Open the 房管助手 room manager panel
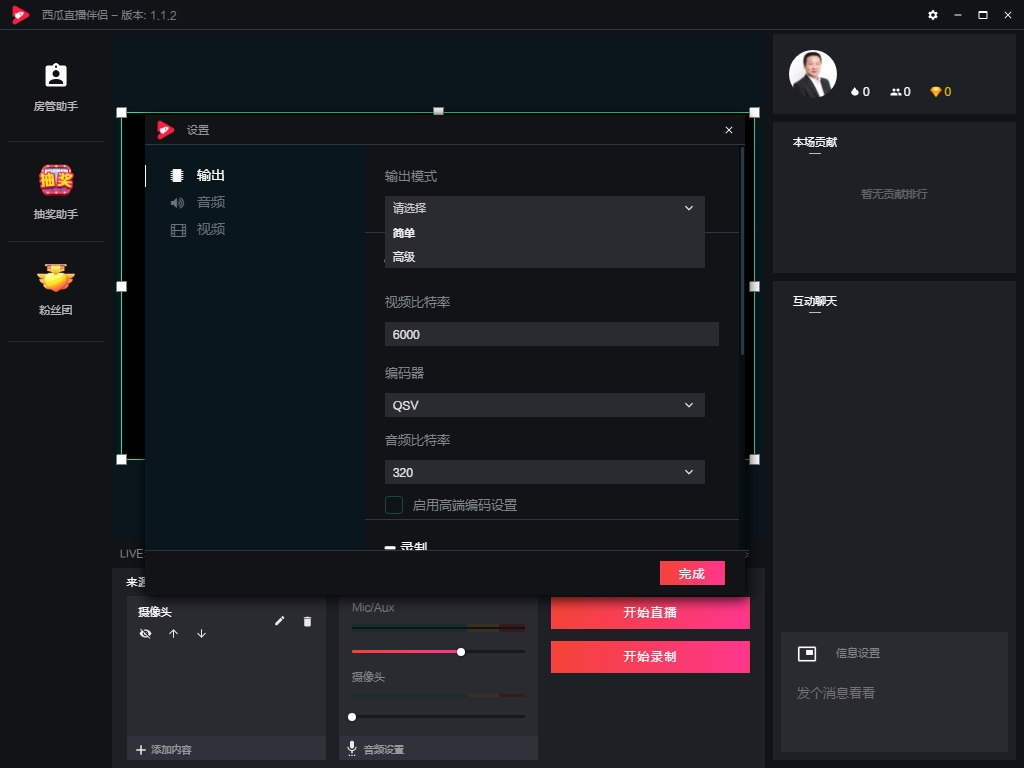Screen dimensions: 1024x768 tap(55, 88)
